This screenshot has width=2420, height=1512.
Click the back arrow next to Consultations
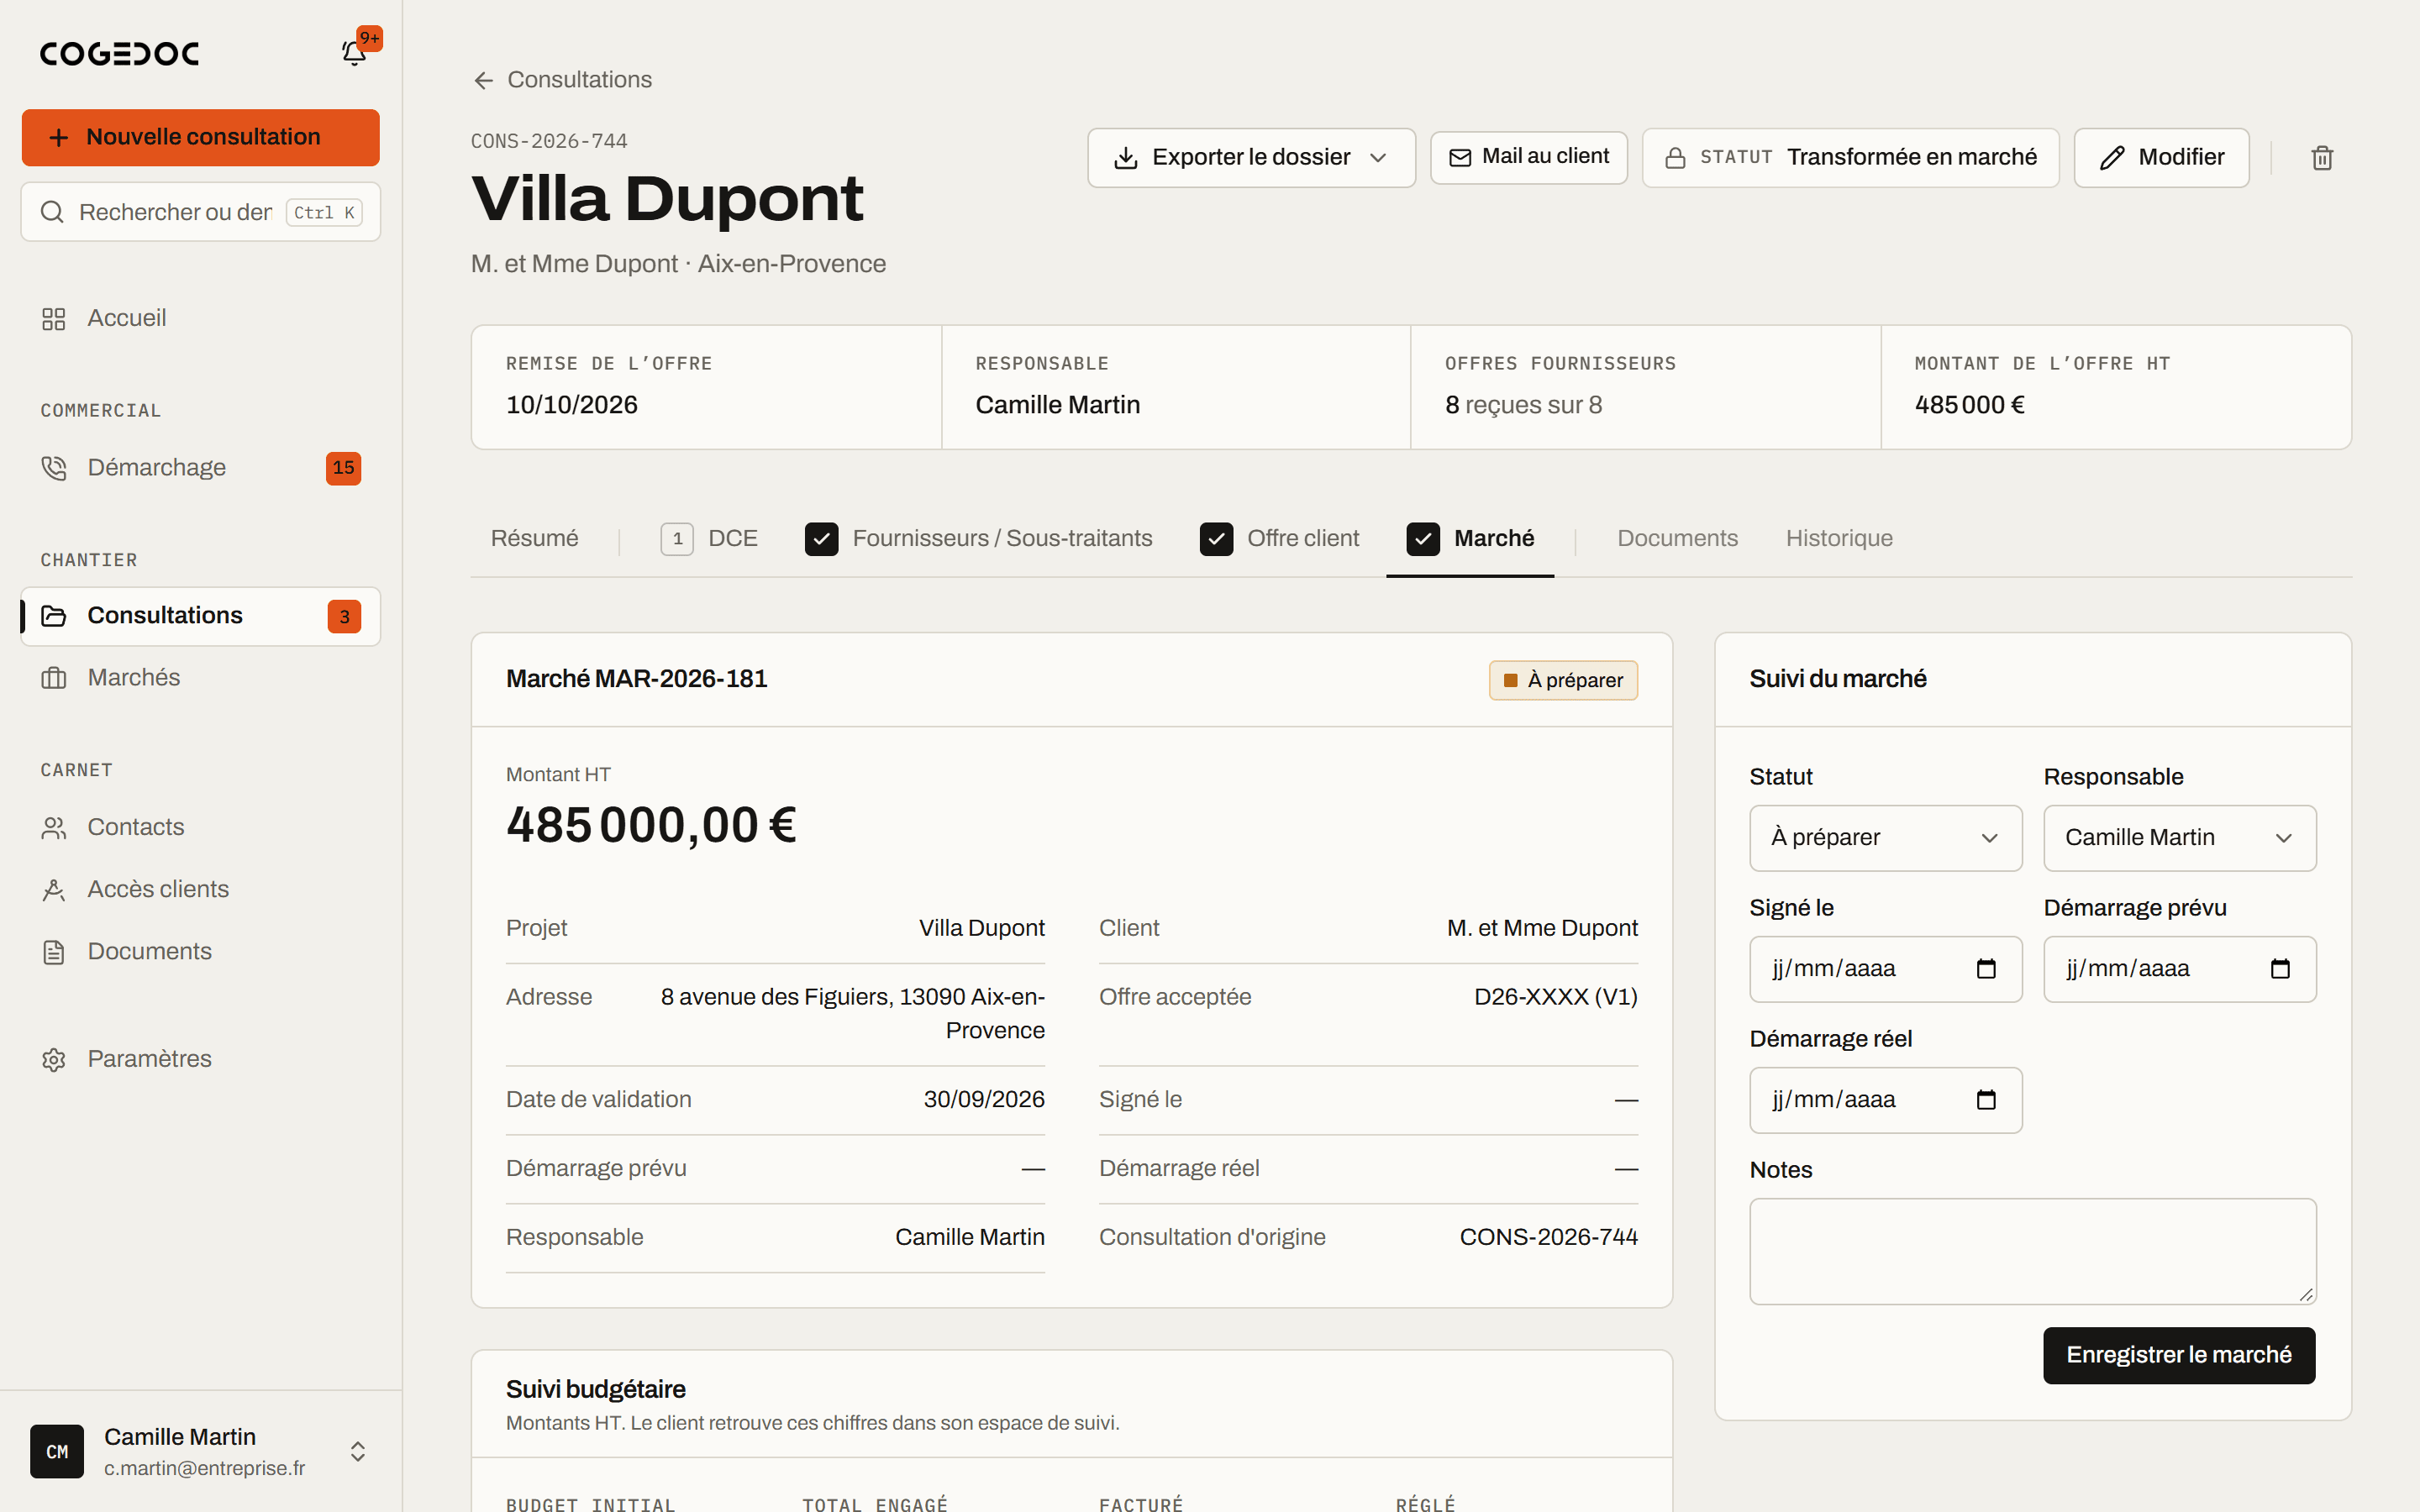(484, 80)
